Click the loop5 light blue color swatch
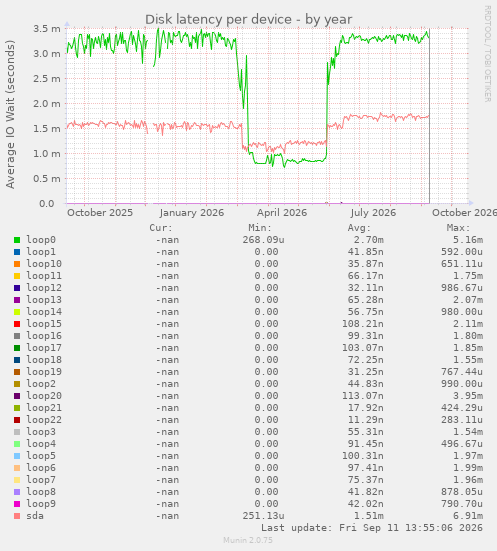The image size is (497, 551). tap(17, 456)
